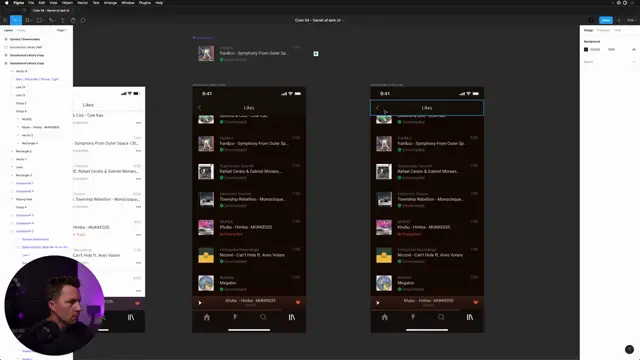Click heart icon in middle phone player bar

(x=298, y=302)
